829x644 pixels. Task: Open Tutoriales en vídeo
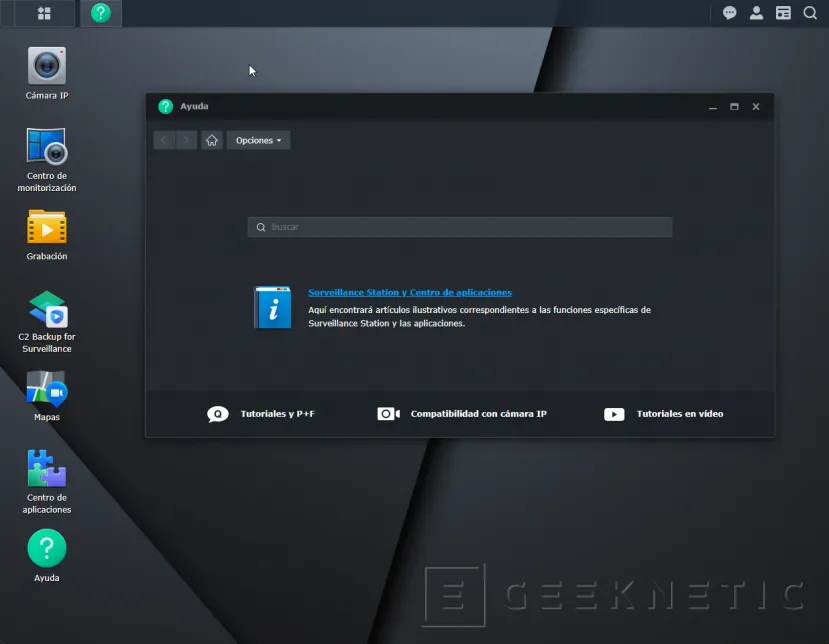point(664,414)
